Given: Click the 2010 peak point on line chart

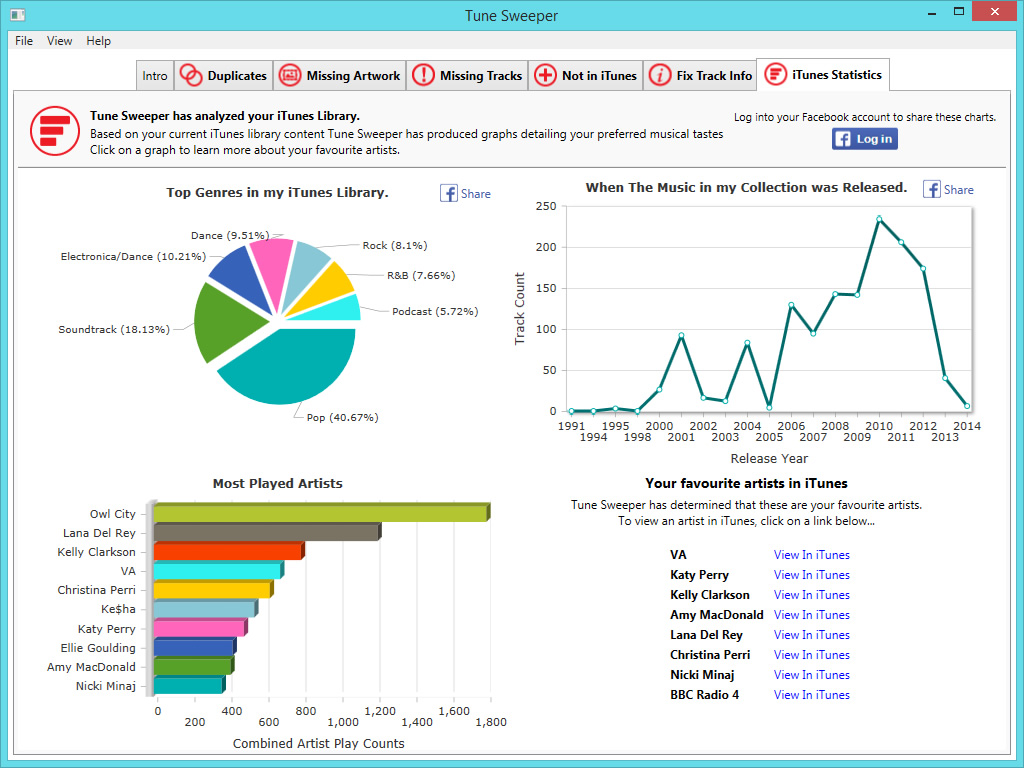Looking at the screenshot, I should point(879,218).
